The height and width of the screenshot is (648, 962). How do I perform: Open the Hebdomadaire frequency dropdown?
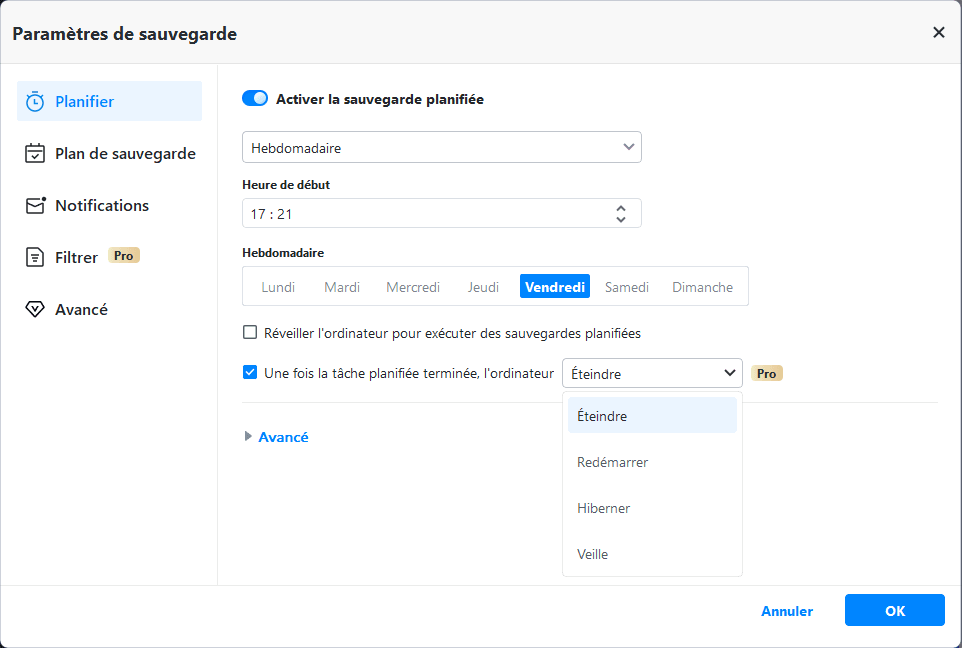tap(441, 147)
